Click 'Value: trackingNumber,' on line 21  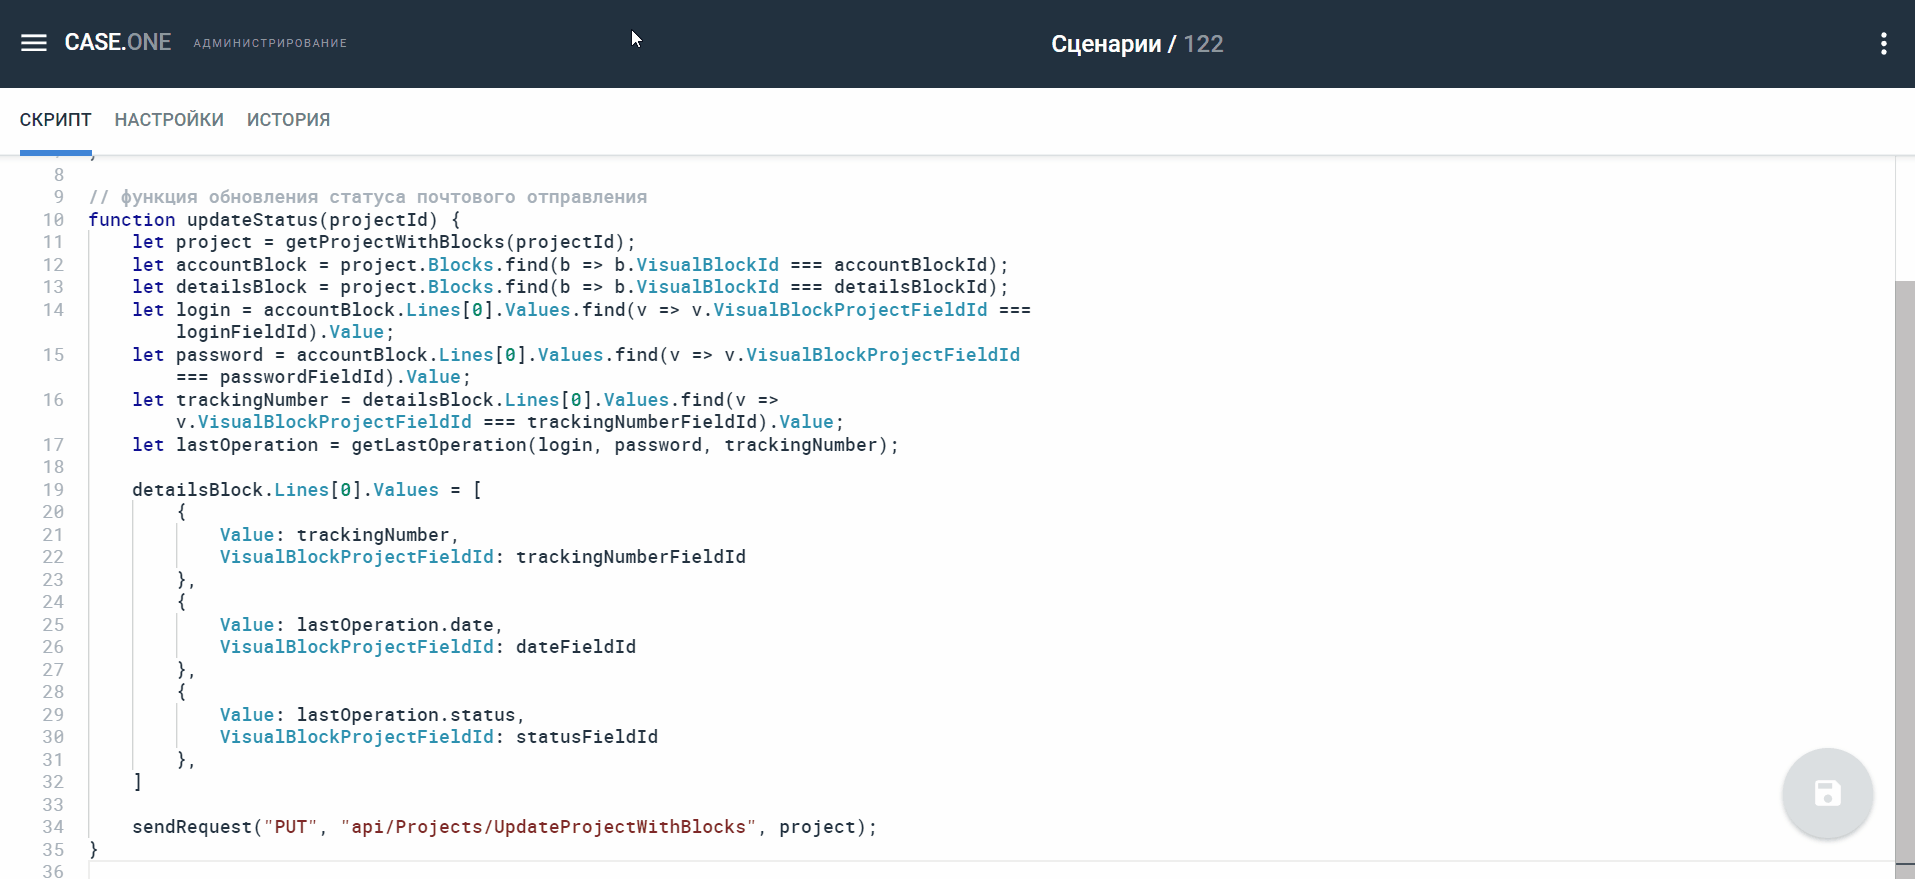[x=340, y=535]
